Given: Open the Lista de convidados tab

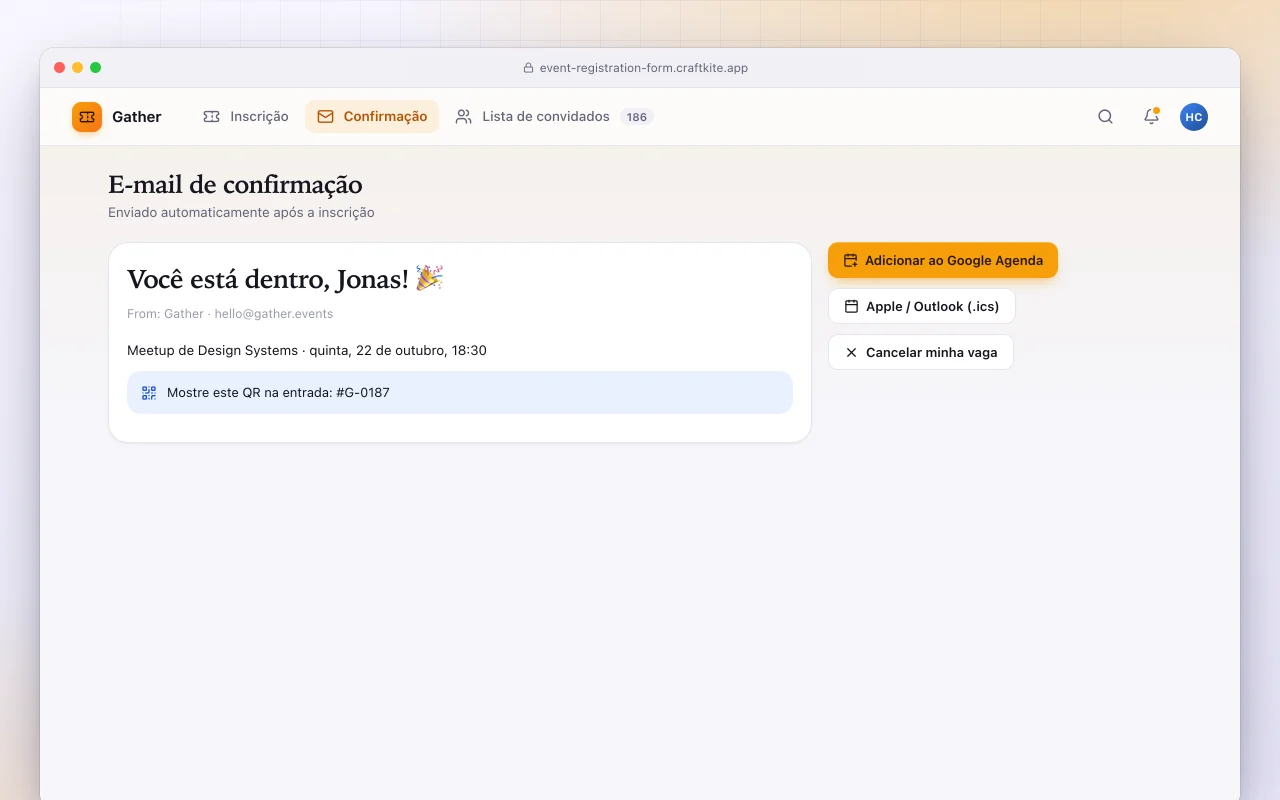Looking at the screenshot, I should pos(553,117).
